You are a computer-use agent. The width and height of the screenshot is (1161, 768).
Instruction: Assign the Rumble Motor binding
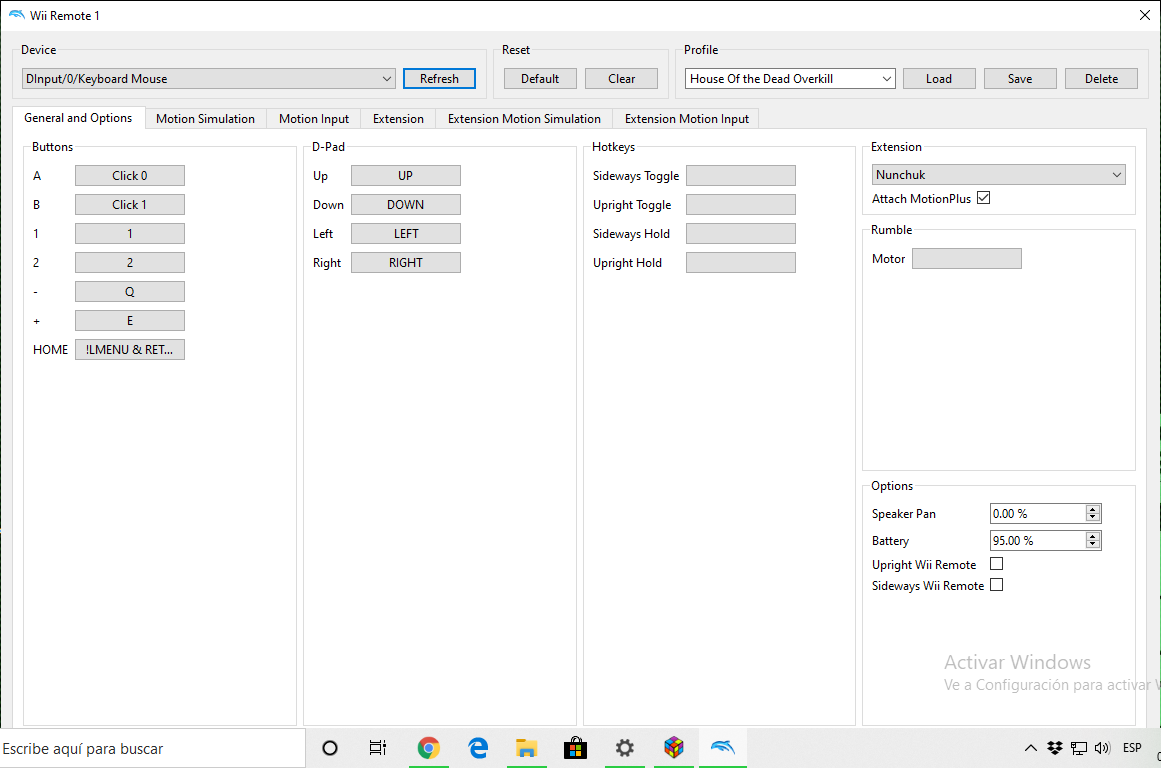(966, 258)
